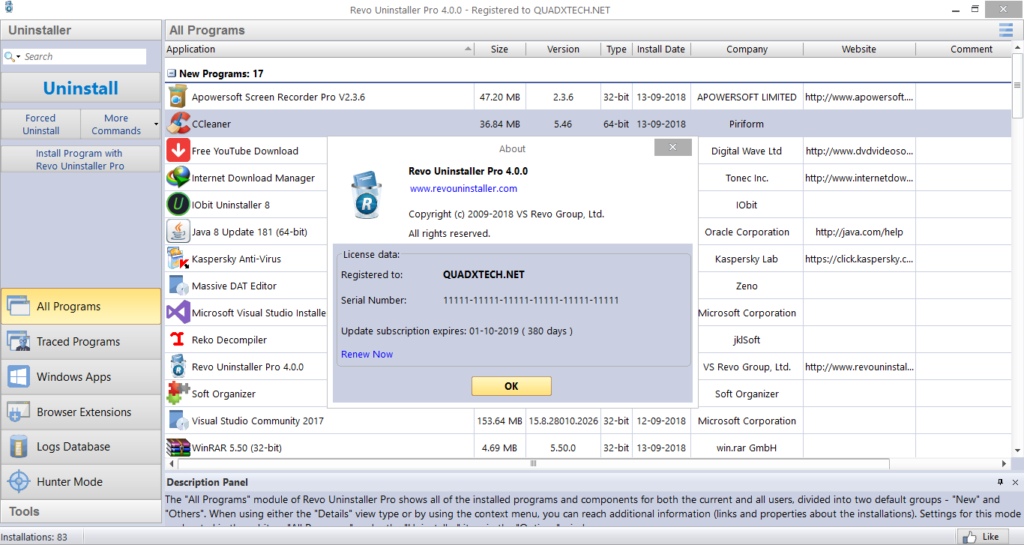Click the Uninstall button
This screenshot has height=545, width=1024.
(x=81, y=88)
